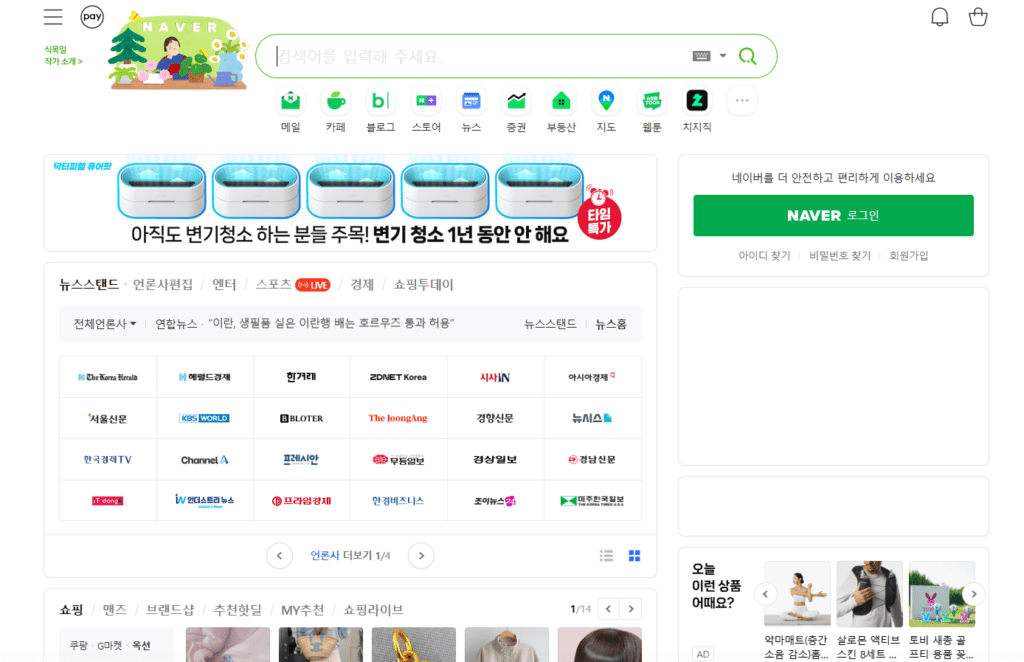Expand more services with the ellipsis button
The image size is (1024, 662).
pyautogui.click(x=741, y=100)
